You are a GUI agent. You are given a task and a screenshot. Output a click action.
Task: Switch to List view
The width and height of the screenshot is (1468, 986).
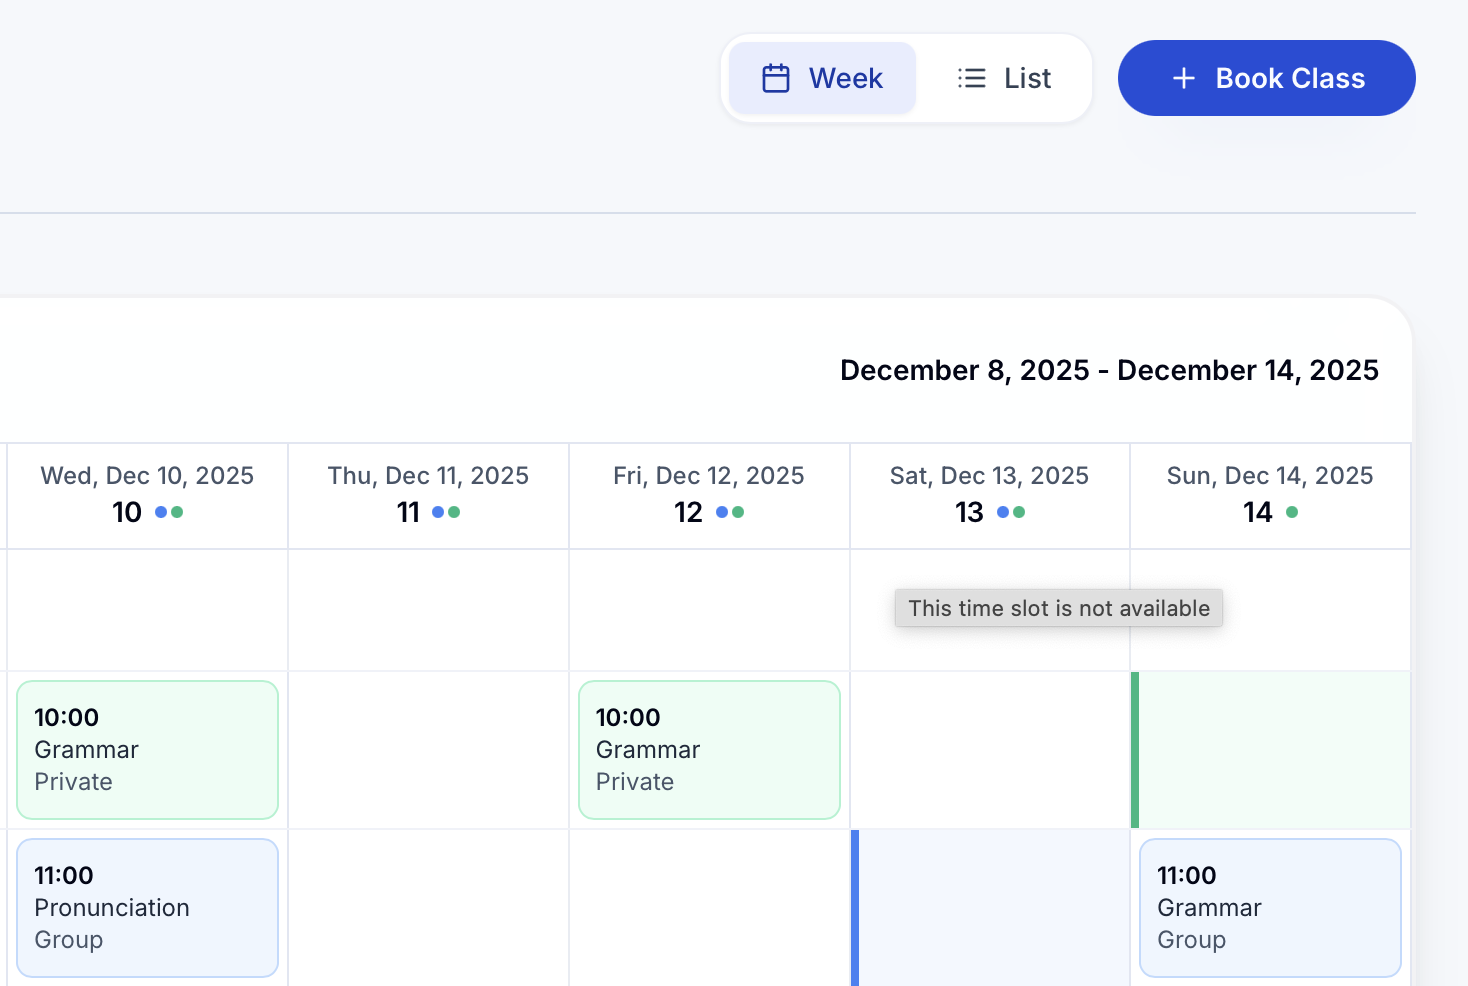click(1004, 77)
